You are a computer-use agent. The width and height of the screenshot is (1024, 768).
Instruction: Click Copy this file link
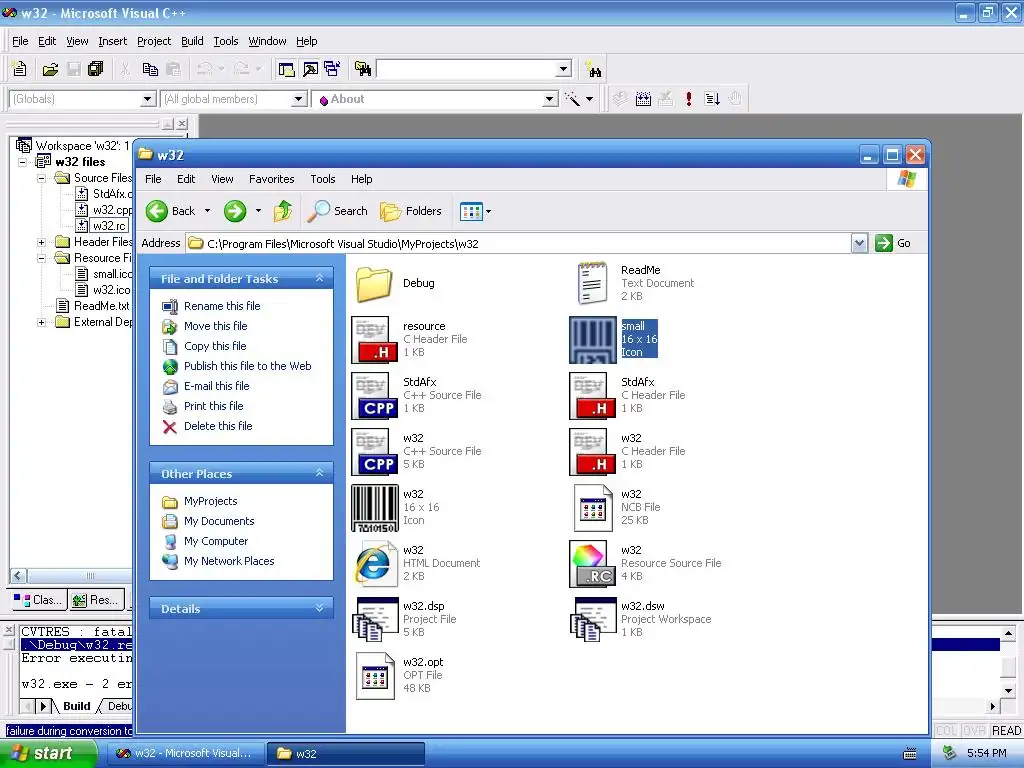[215, 346]
